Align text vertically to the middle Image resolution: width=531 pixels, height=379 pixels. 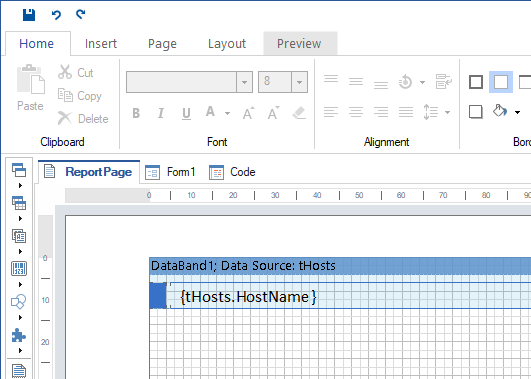point(356,82)
